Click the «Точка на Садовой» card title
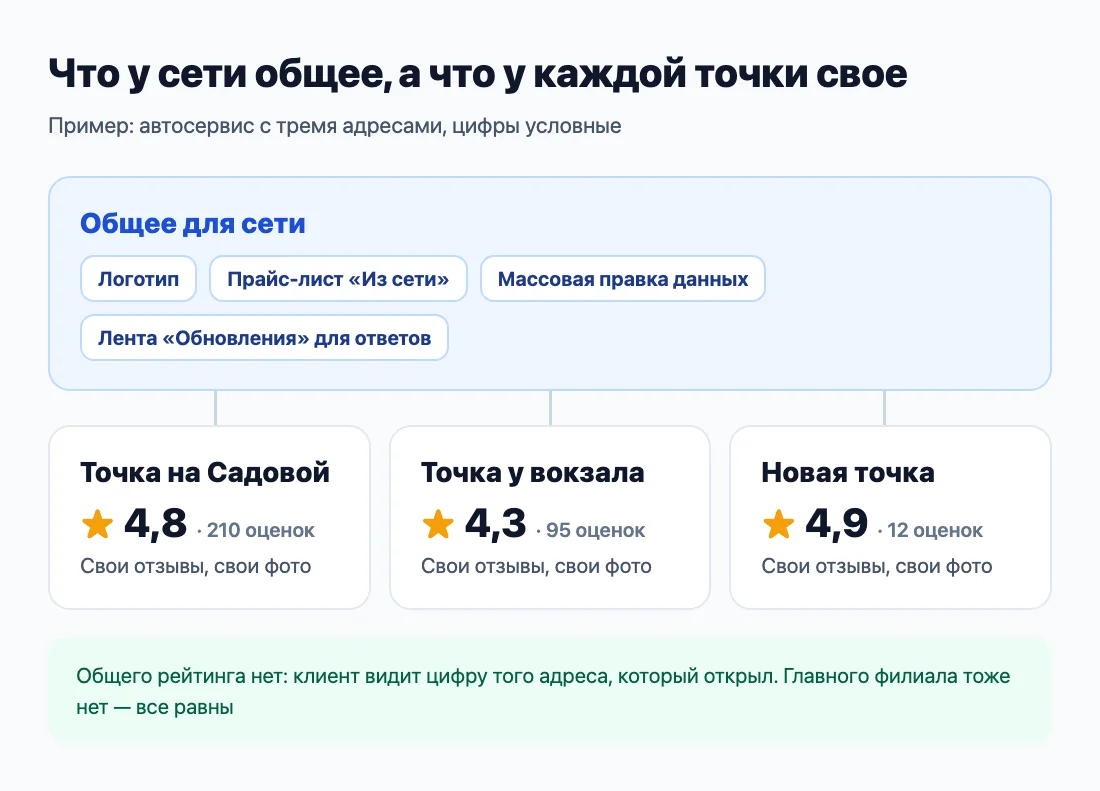 [205, 473]
